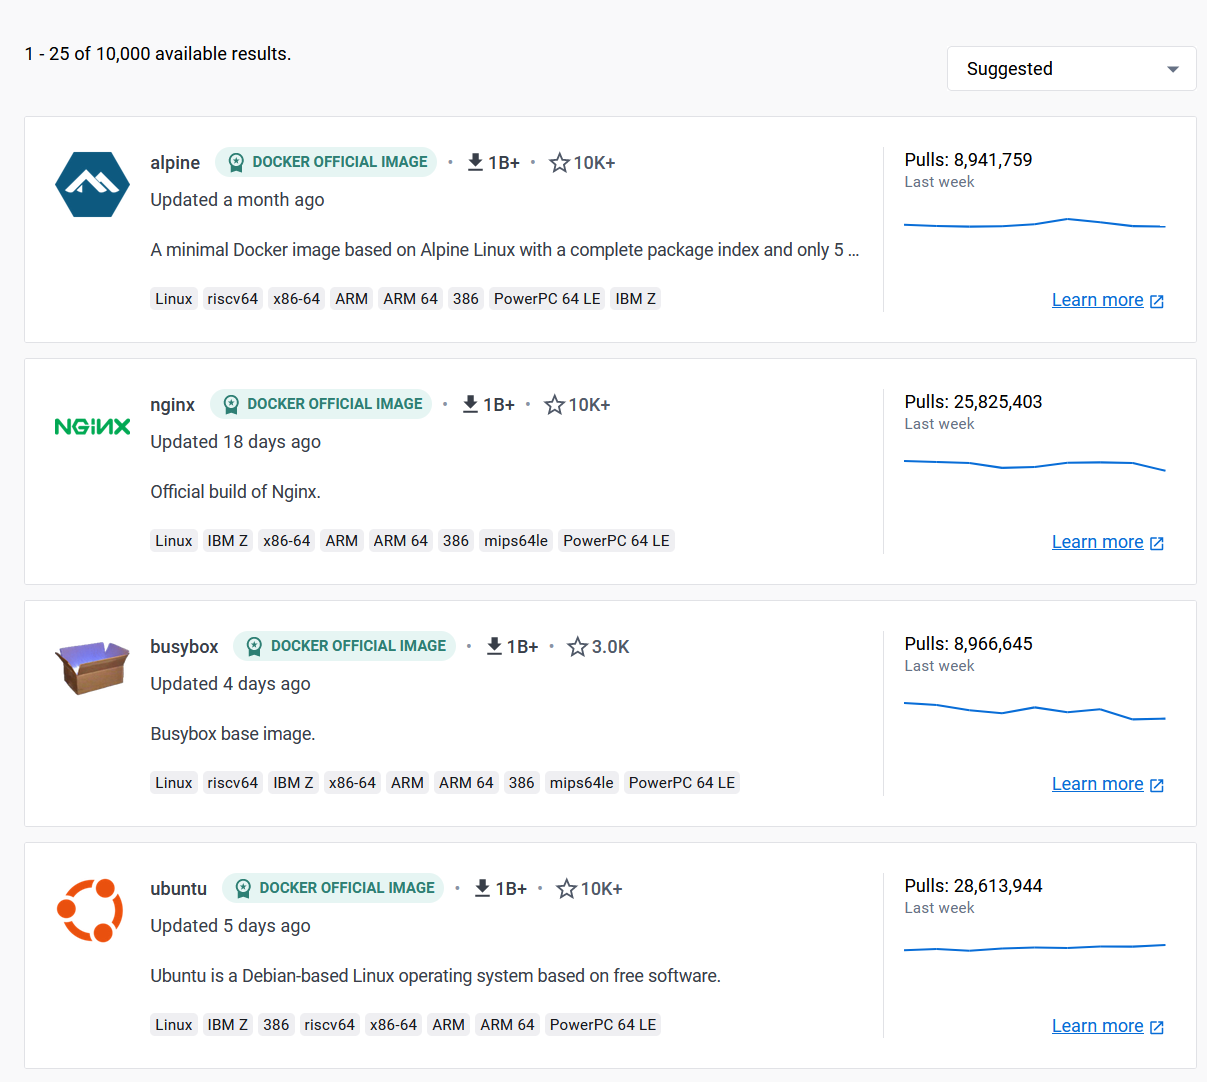This screenshot has height=1082, width=1207.
Task: Open the ubuntu image title
Action: pyautogui.click(x=178, y=888)
